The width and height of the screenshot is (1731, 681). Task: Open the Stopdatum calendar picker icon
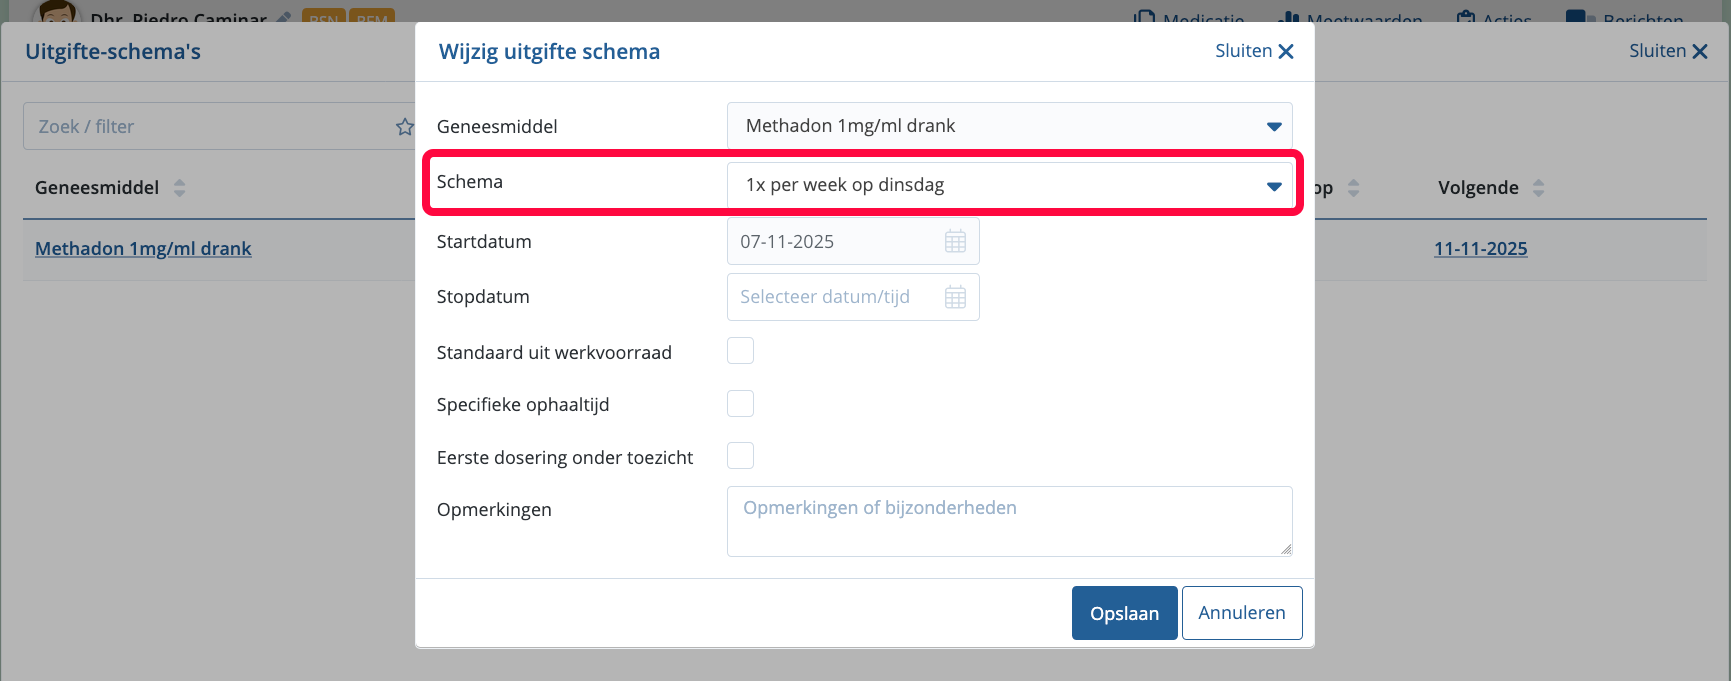tap(955, 297)
